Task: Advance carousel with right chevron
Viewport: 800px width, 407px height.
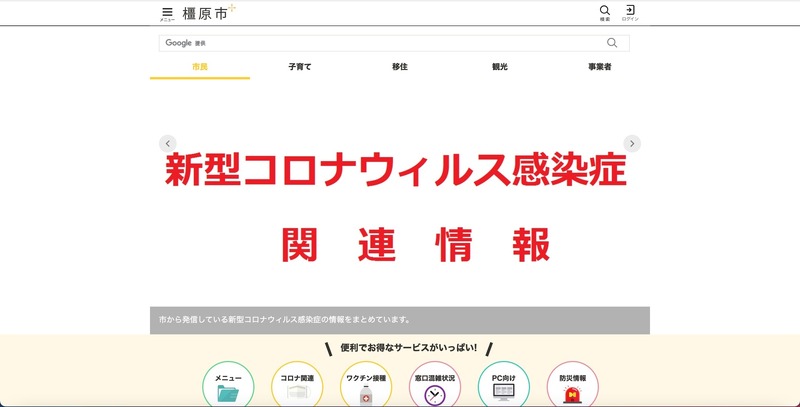Action: coord(632,143)
